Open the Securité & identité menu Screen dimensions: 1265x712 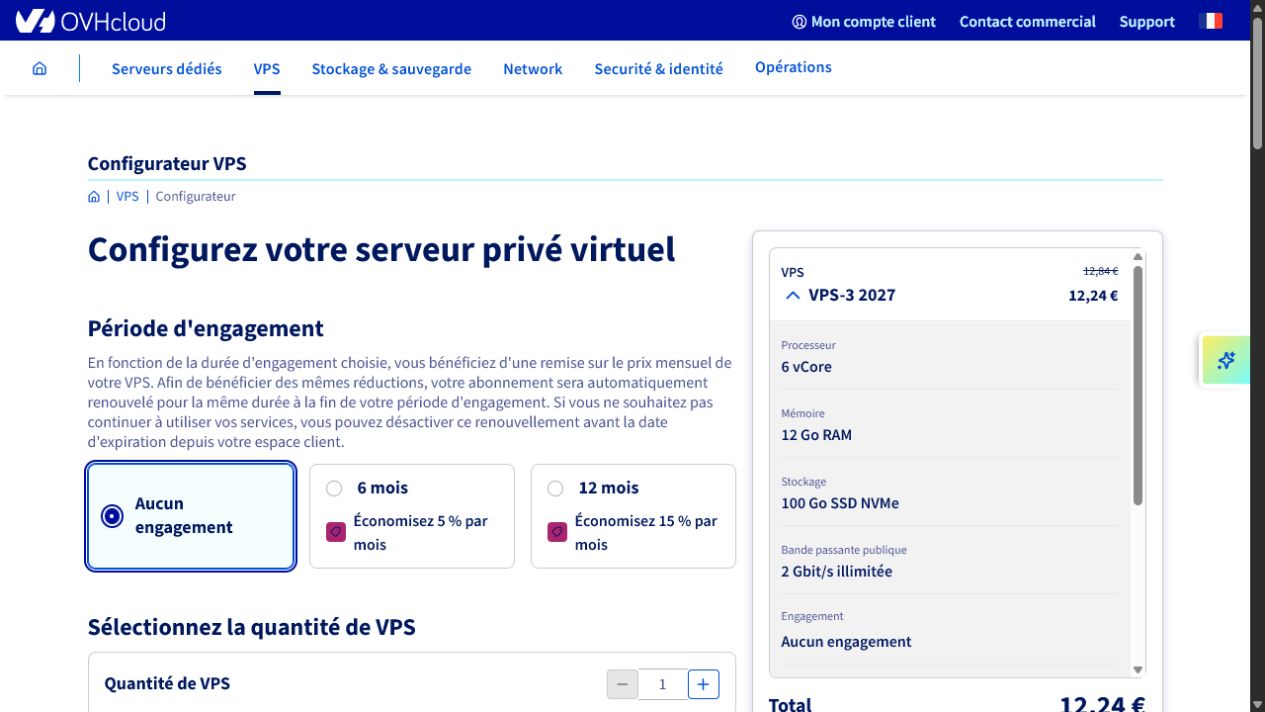(659, 69)
